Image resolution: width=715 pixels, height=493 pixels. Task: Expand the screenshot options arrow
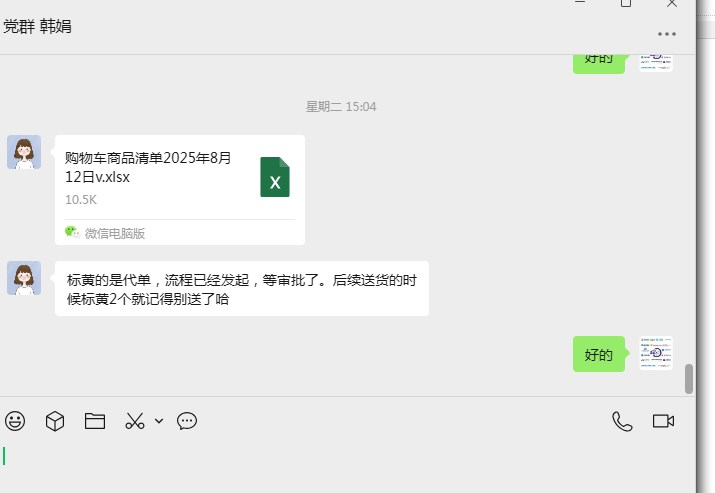159,421
